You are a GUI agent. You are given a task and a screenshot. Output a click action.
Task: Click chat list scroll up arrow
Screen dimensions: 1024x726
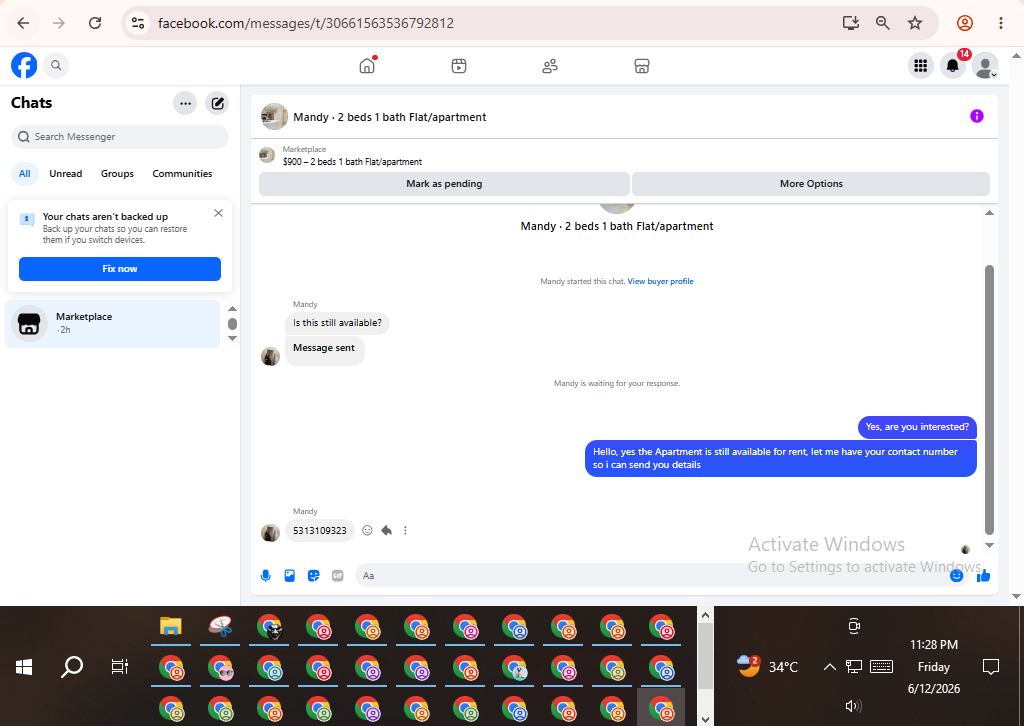tap(232, 309)
